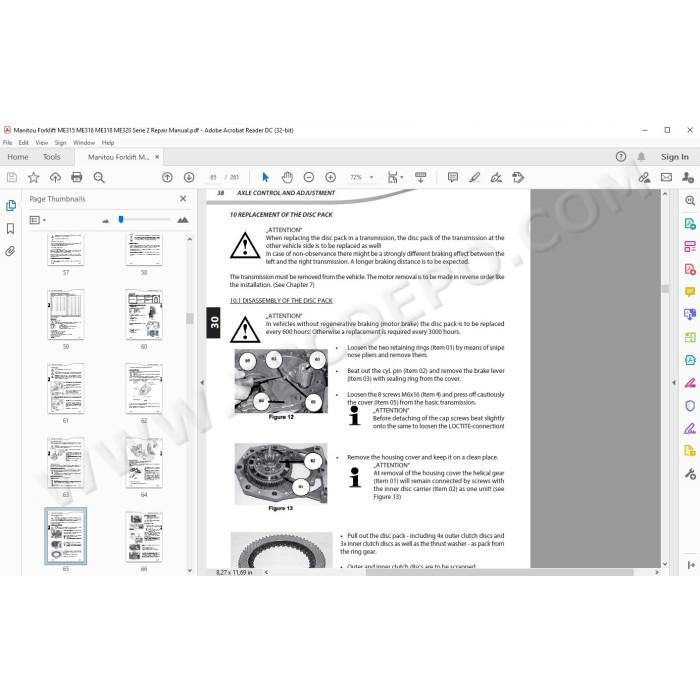Open the View menu
The width and height of the screenshot is (700, 700).
pyautogui.click(x=42, y=142)
